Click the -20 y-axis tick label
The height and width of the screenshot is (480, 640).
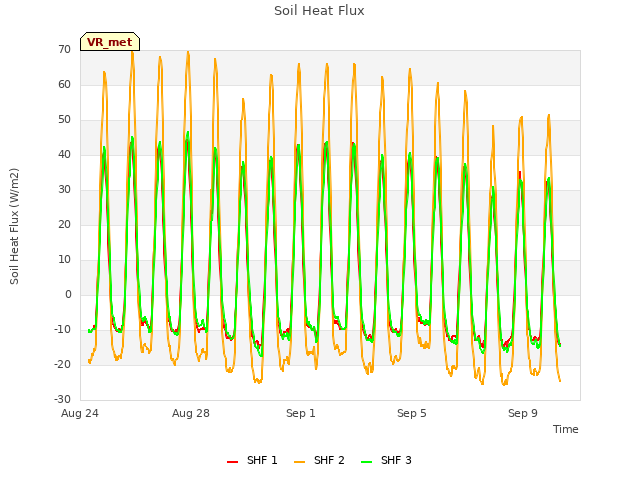[x=62, y=364]
